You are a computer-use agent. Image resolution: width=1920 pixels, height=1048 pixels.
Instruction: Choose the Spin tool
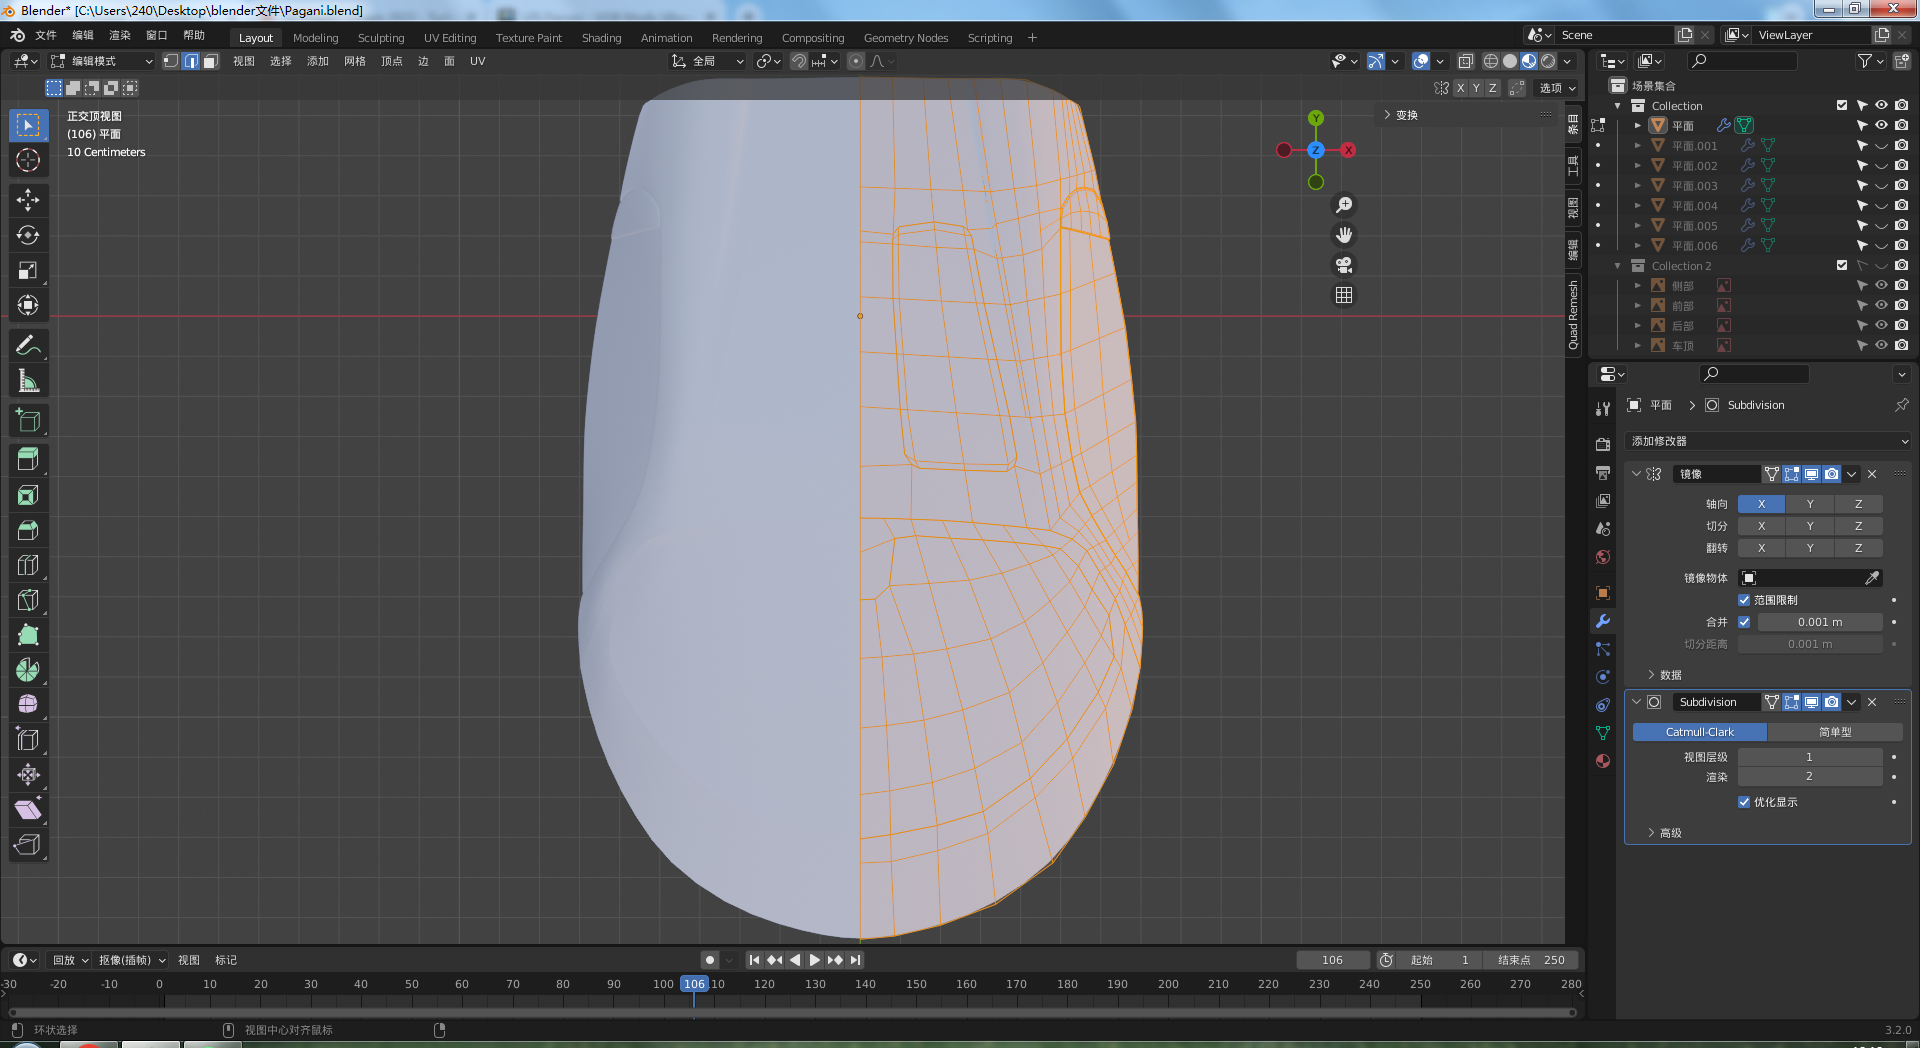coord(28,670)
